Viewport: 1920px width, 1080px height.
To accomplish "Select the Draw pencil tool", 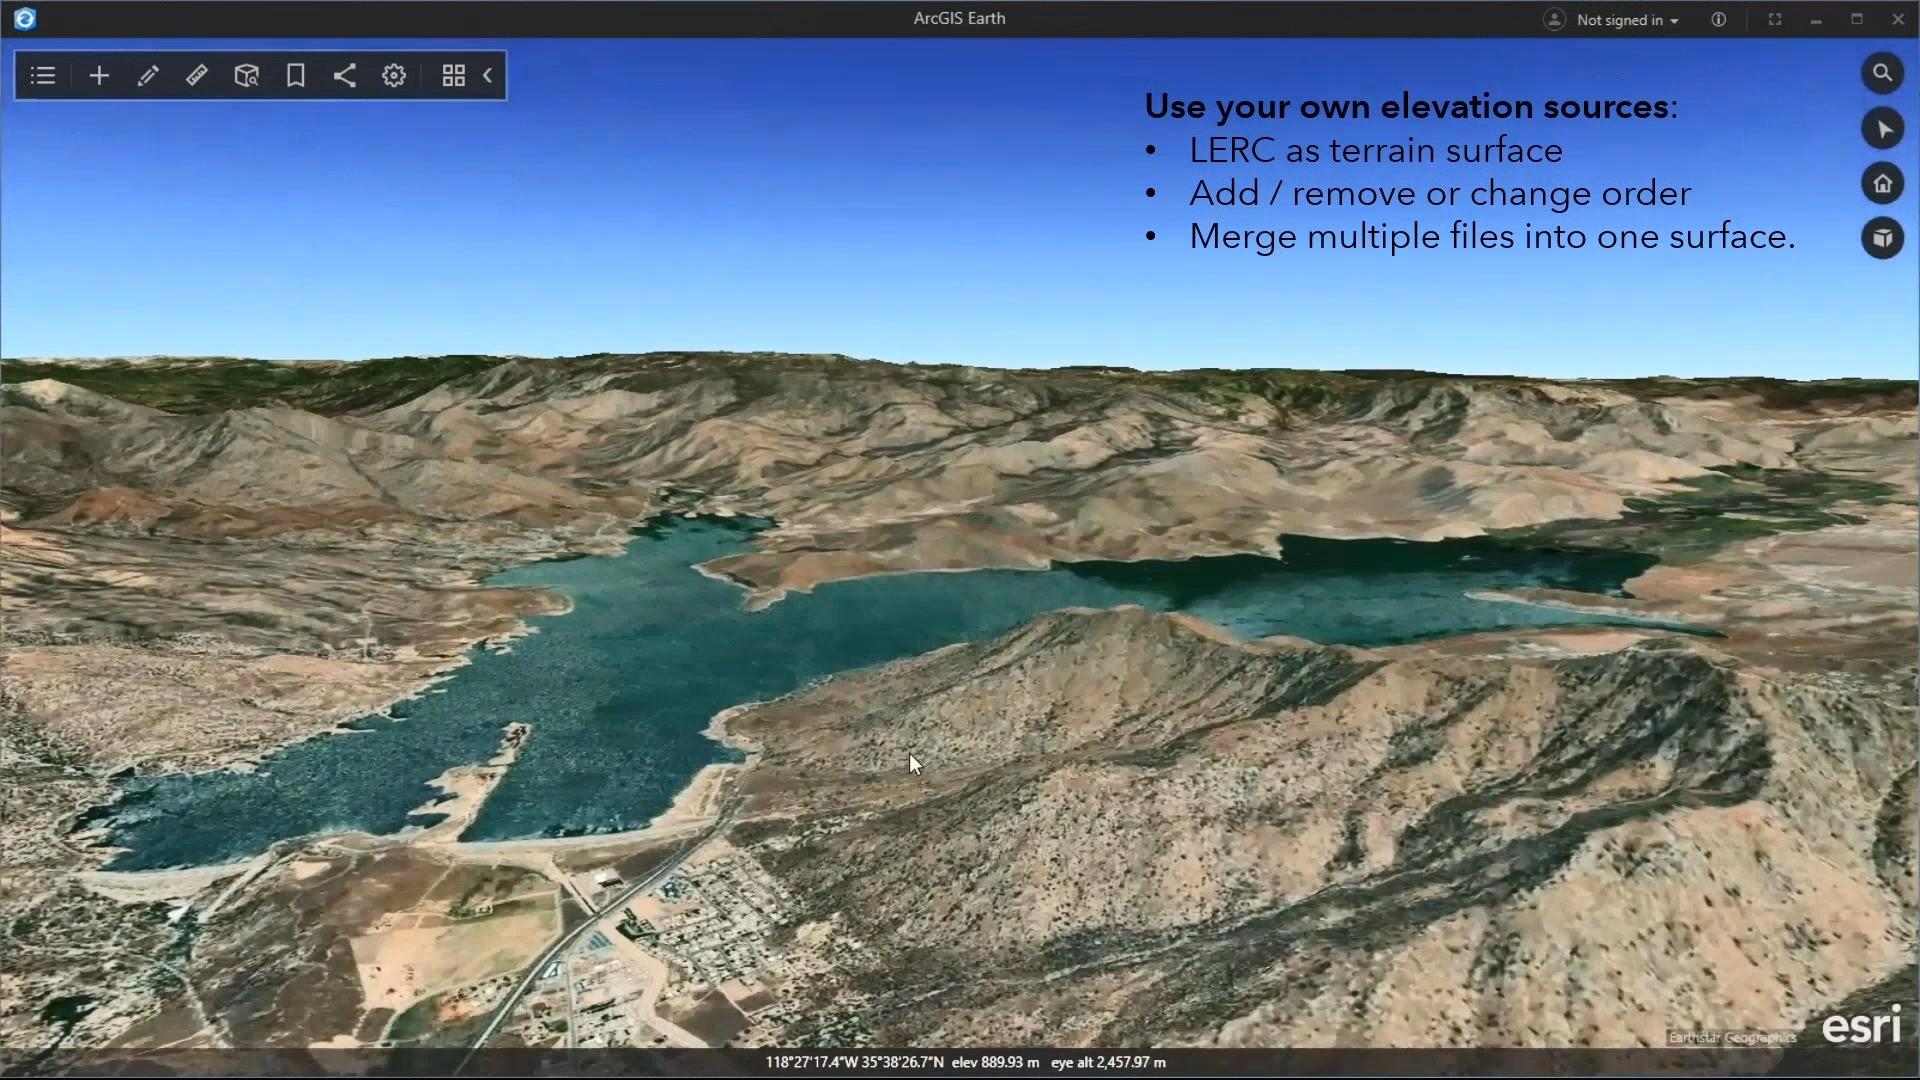I will (x=148, y=76).
